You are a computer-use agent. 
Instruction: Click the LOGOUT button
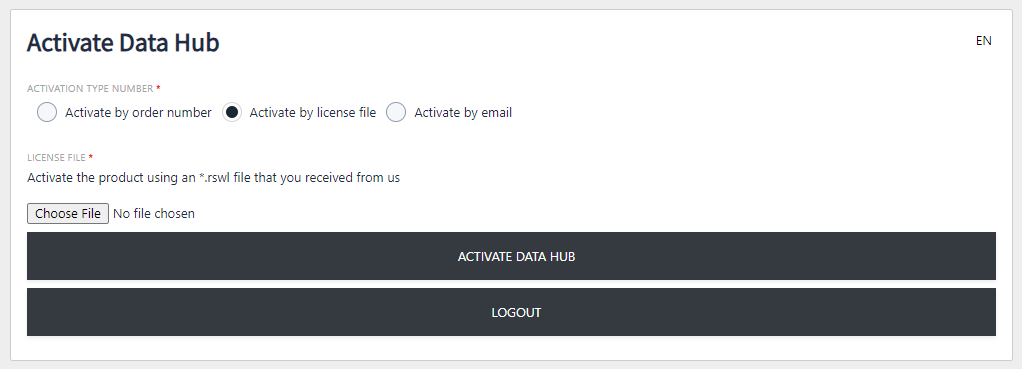point(511,312)
